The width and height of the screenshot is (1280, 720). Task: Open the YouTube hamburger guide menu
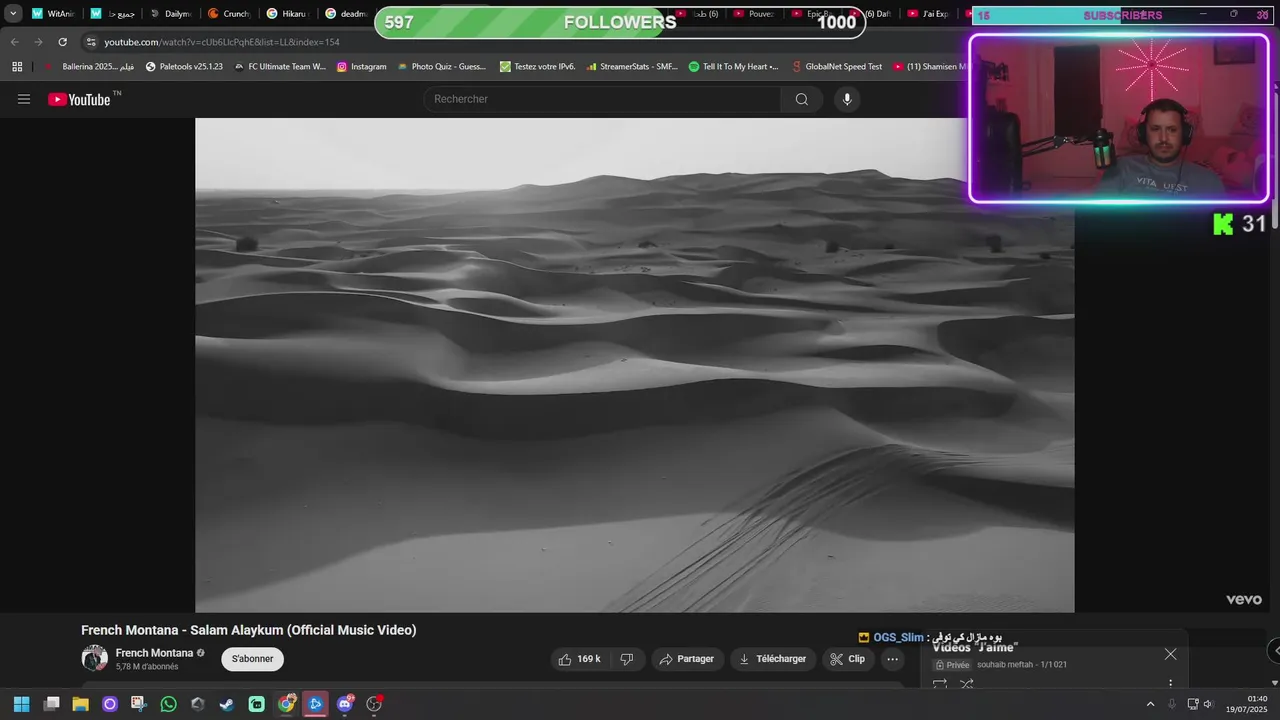(24, 99)
